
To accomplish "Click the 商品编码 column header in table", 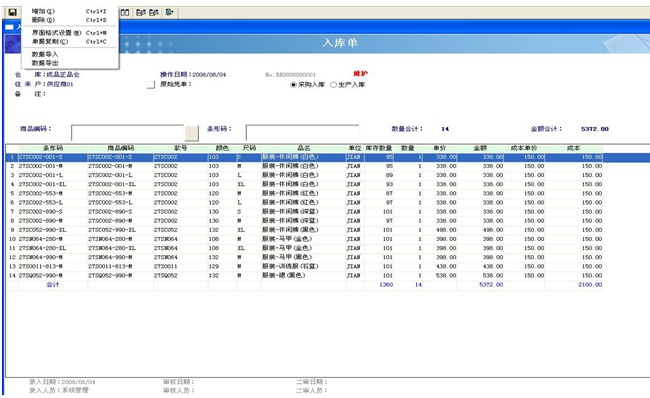I will (x=121, y=148).
